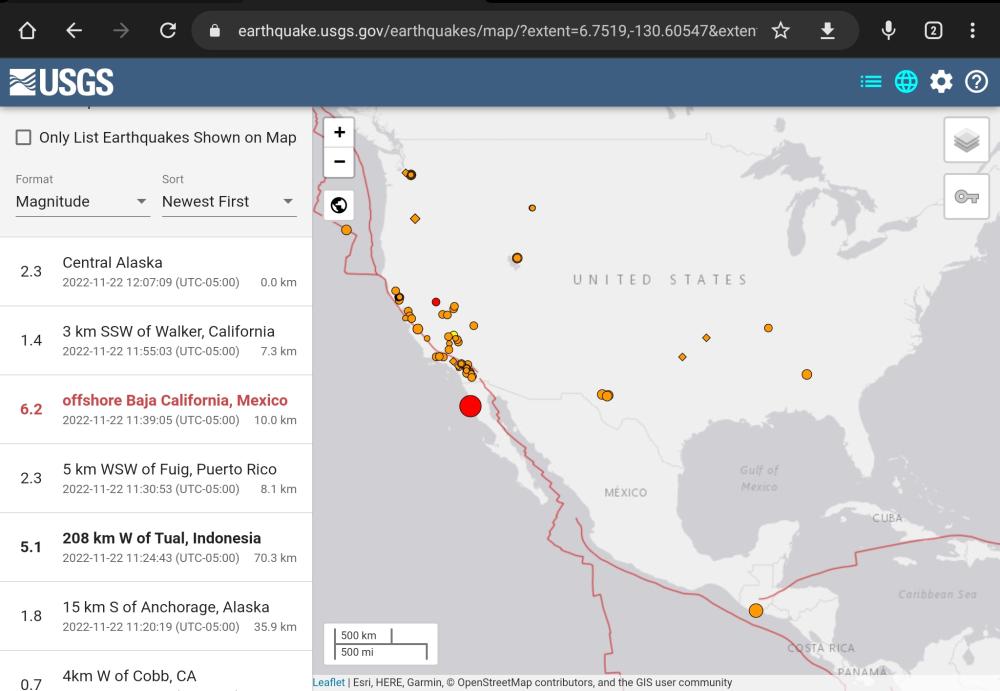Click the zoom to world globe button
The image size is (1000, 691).
(x=339, y=205)
